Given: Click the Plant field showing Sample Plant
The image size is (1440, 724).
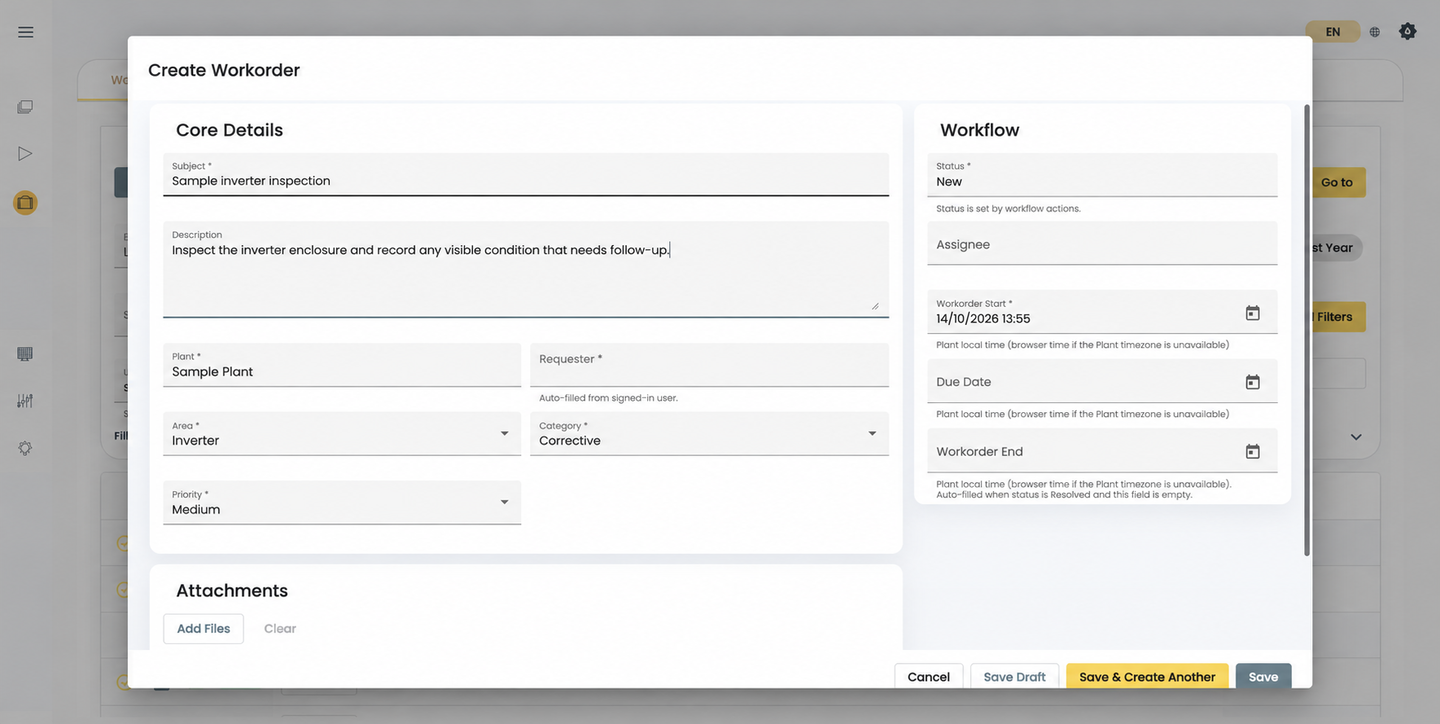Looking at the screenshot, I should (342, 365).
